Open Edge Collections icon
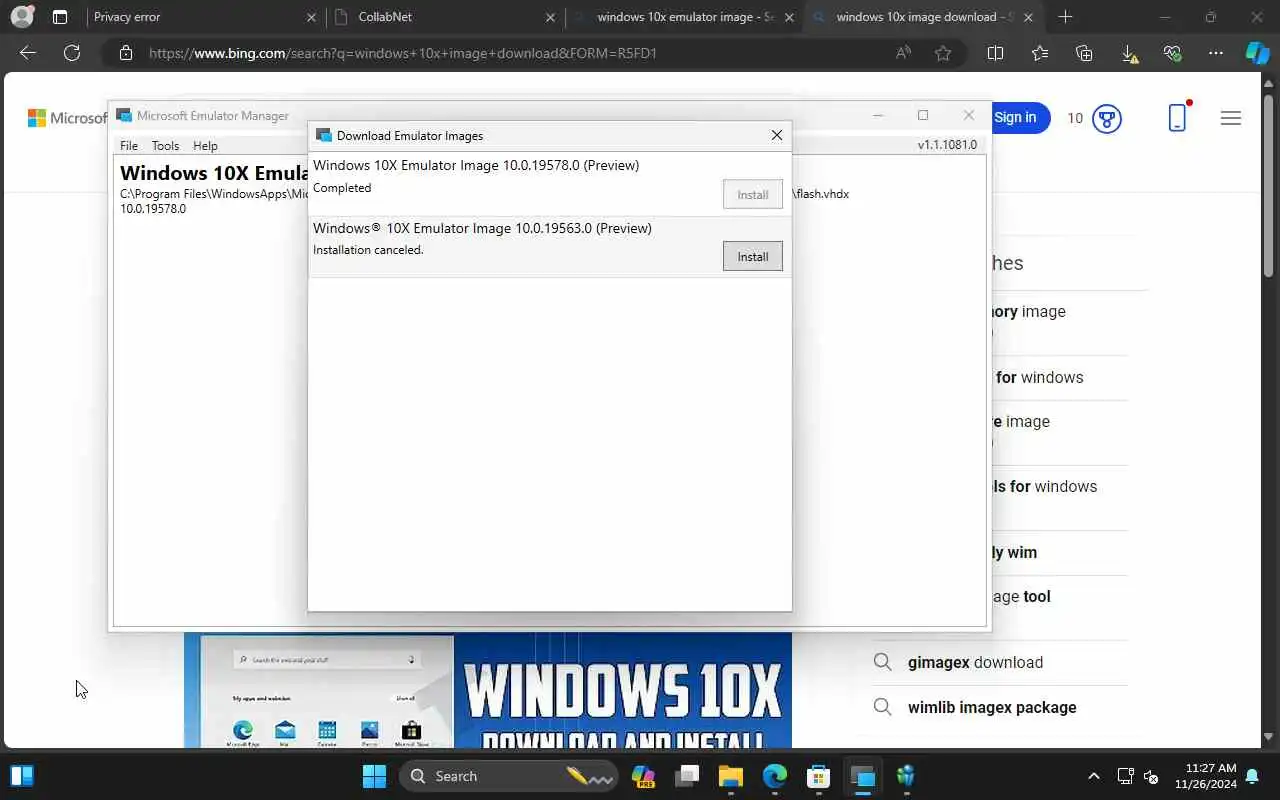 click(1084, 53)
